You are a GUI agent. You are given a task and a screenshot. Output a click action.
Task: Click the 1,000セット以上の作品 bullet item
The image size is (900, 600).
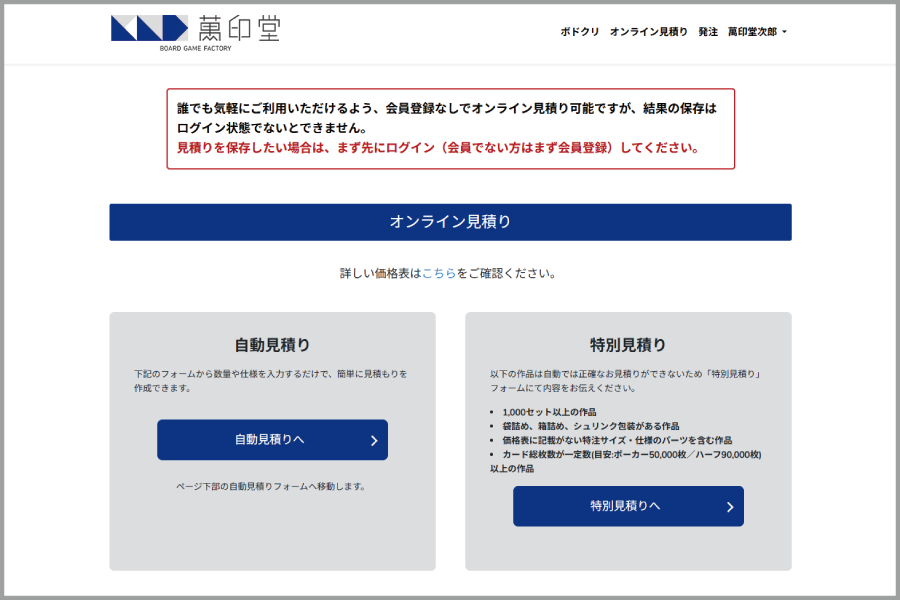click(x=550, y=412)
